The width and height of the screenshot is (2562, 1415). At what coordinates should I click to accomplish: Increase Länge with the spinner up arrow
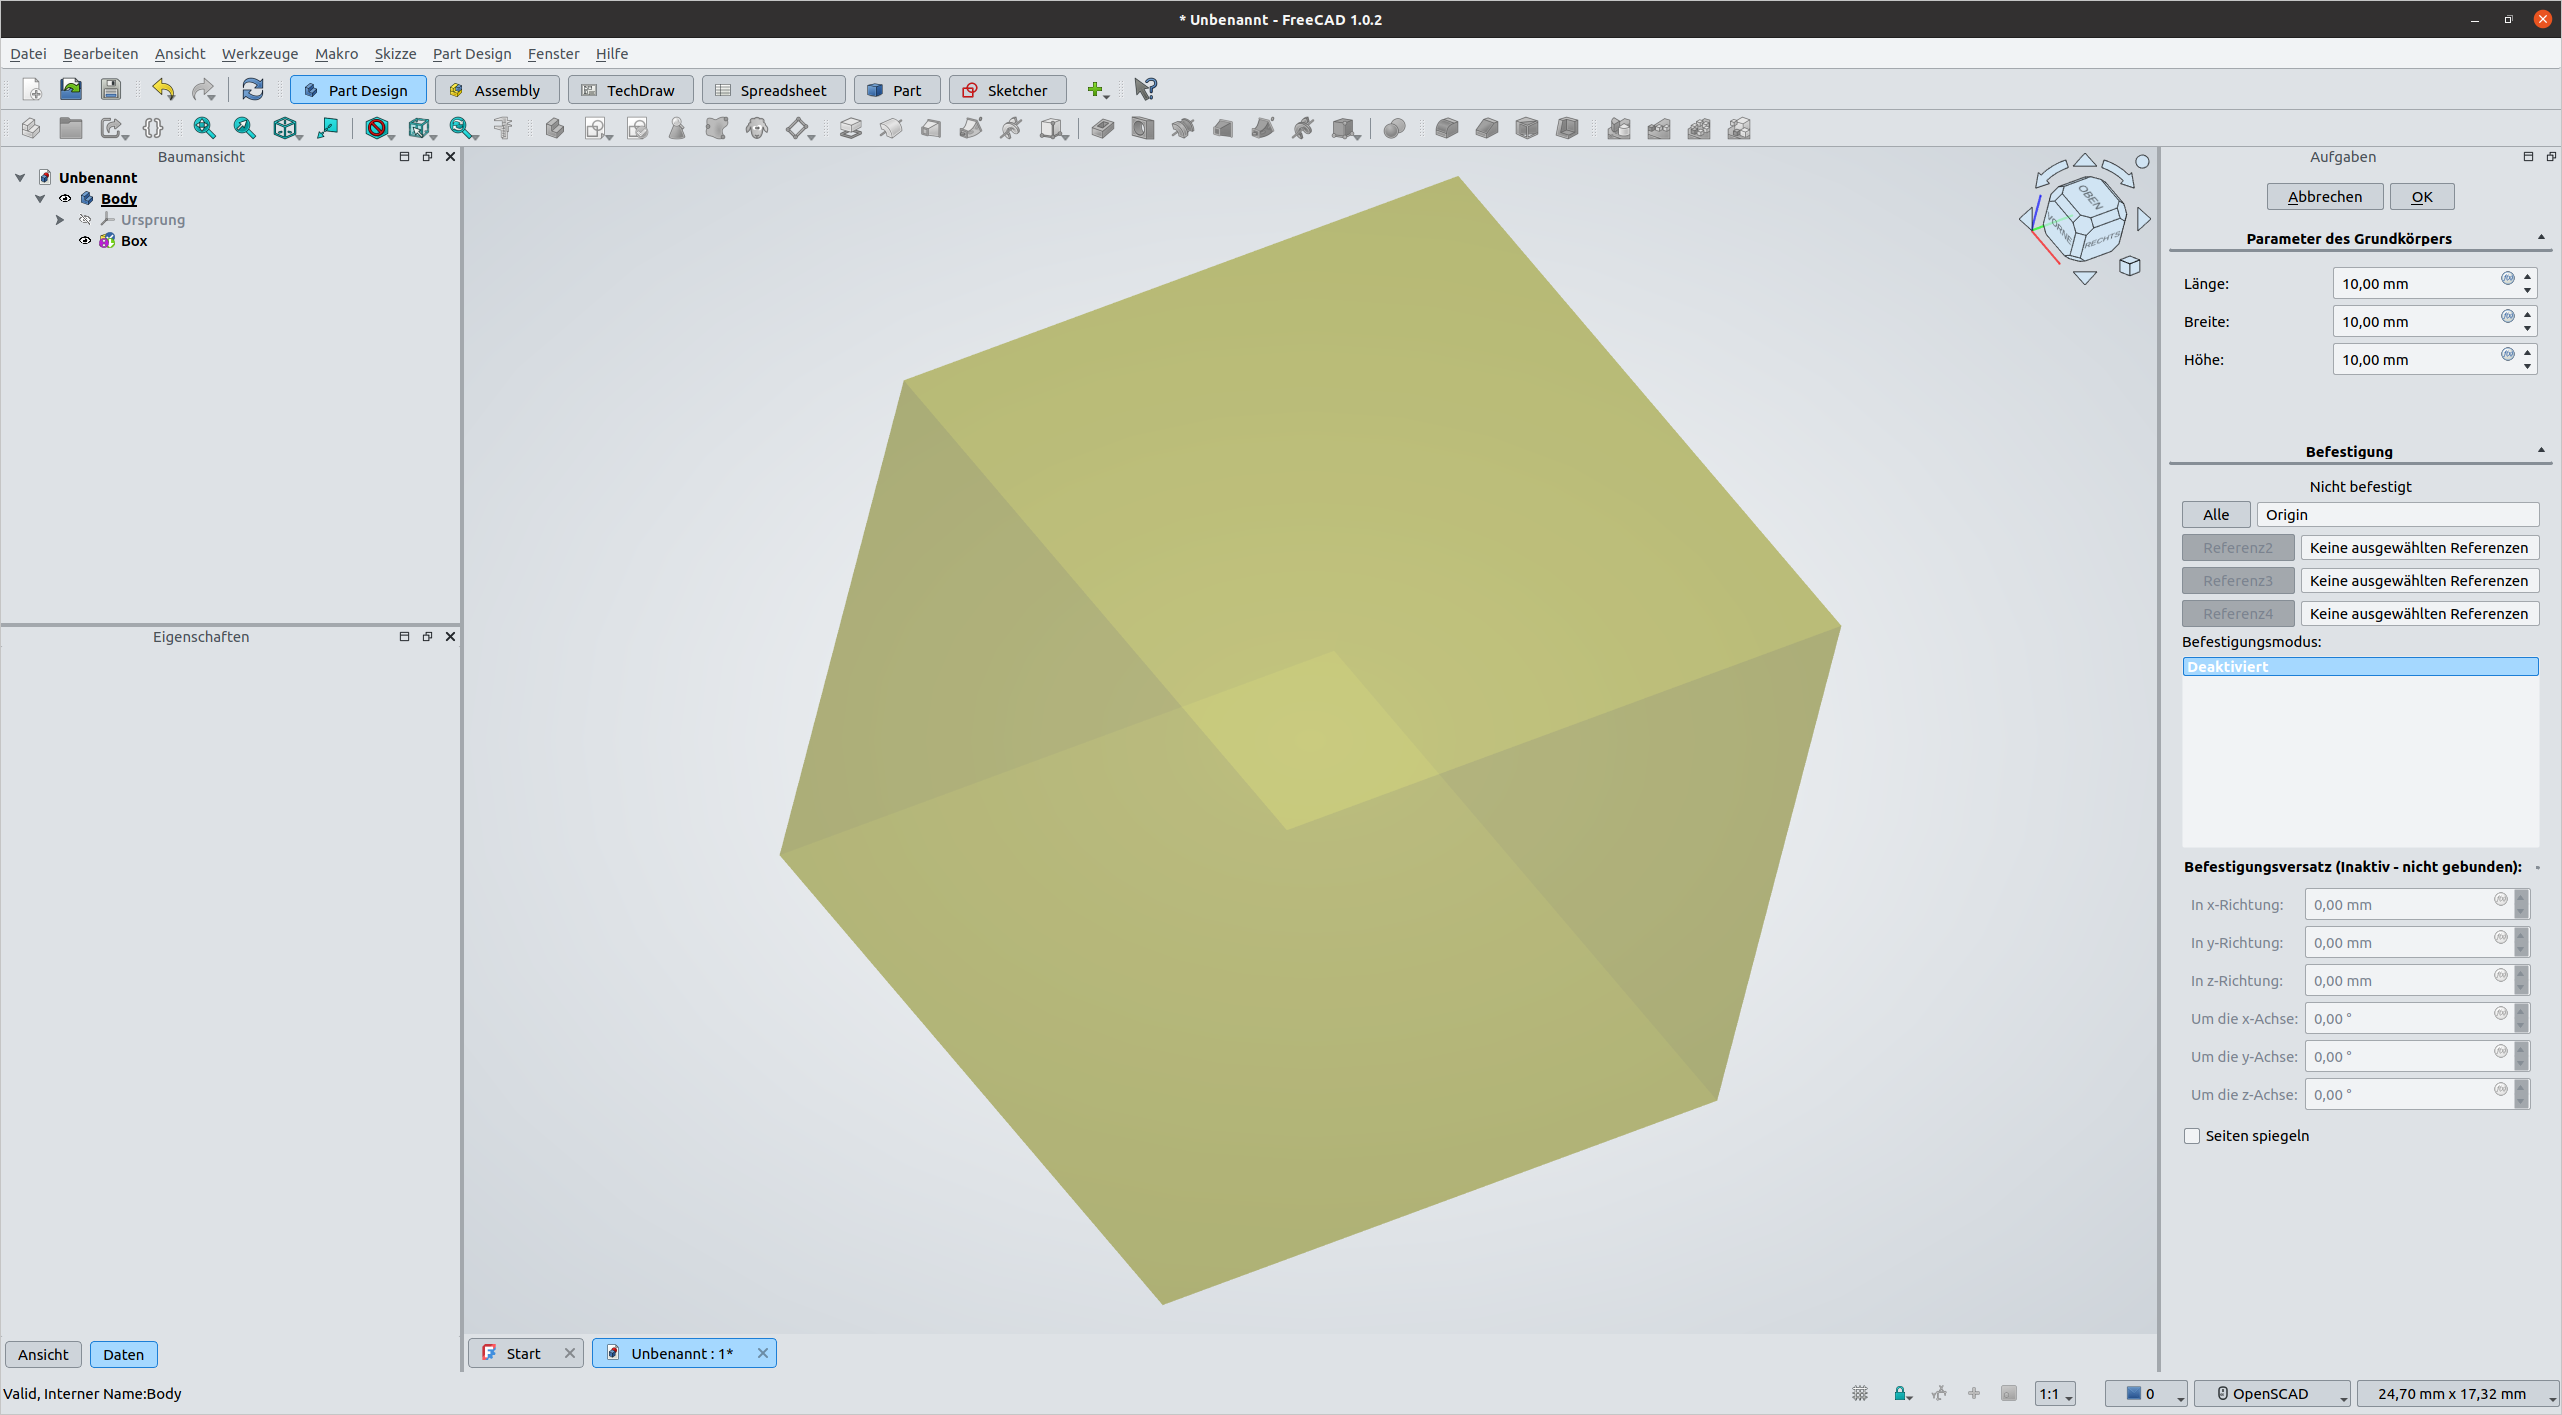2527,277
